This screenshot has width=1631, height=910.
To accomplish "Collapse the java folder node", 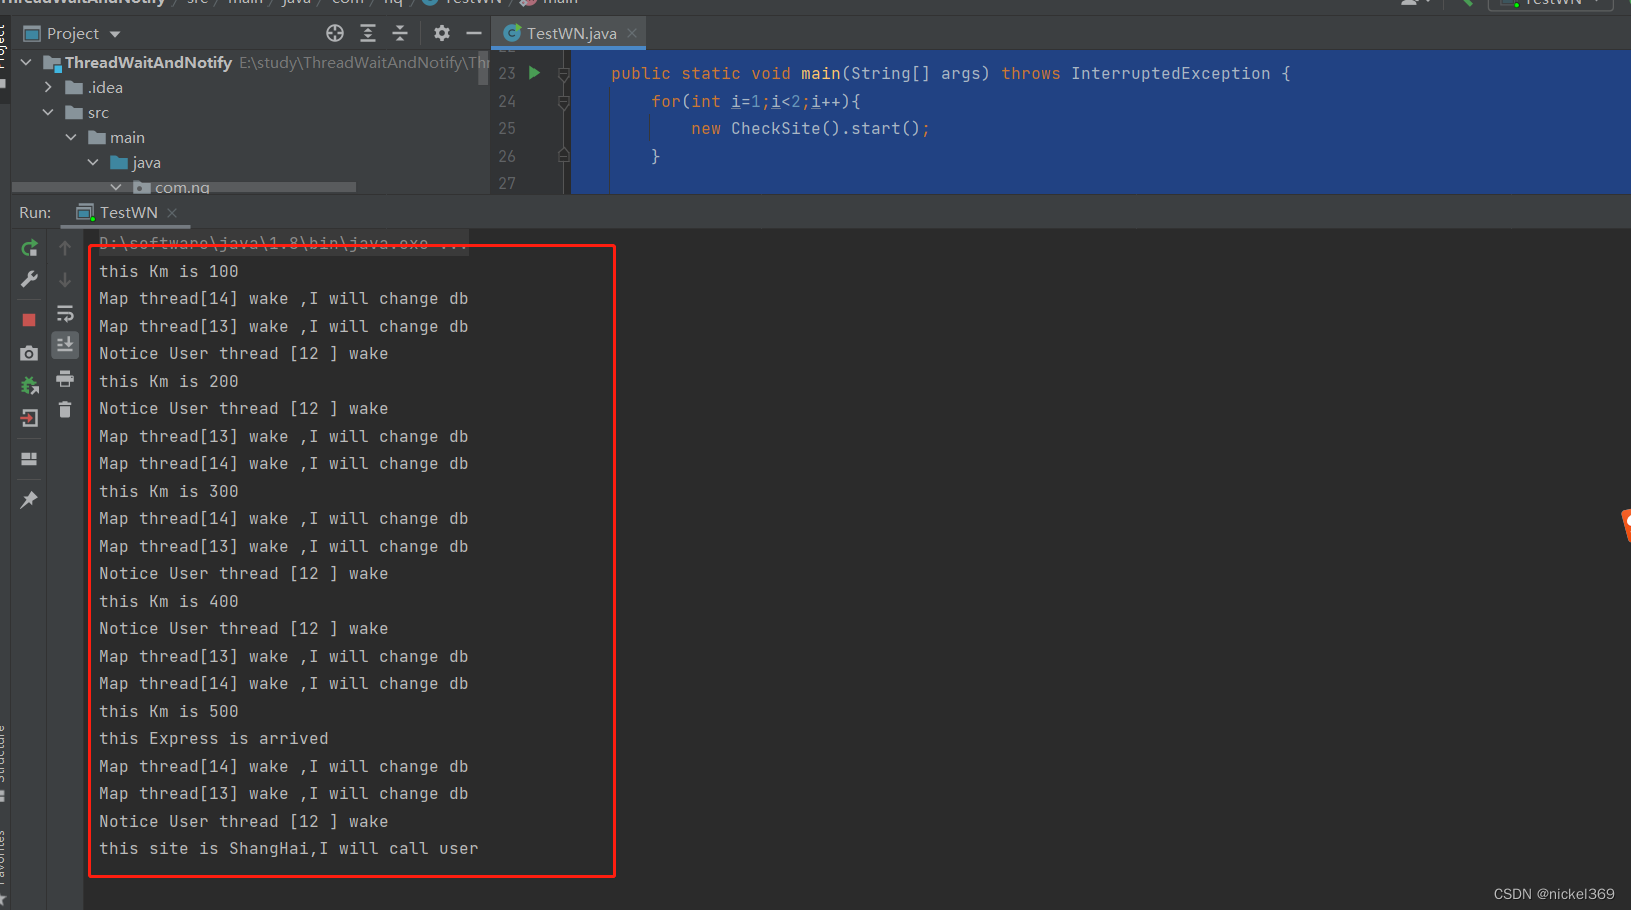I will tap(93, 162).
